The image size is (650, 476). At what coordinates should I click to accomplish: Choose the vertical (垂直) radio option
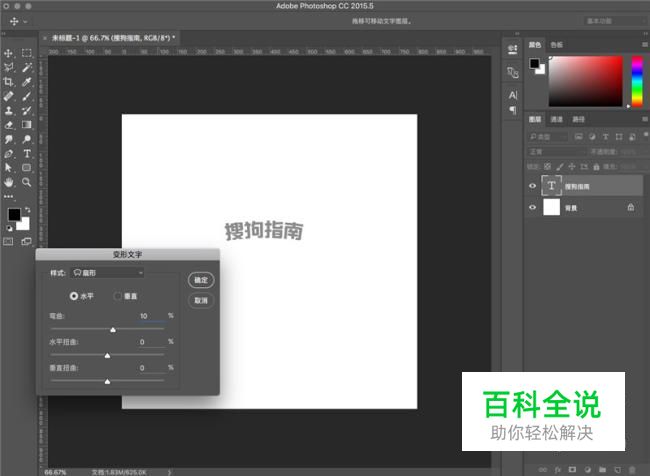pyautogui.click(x=118, y=296)
